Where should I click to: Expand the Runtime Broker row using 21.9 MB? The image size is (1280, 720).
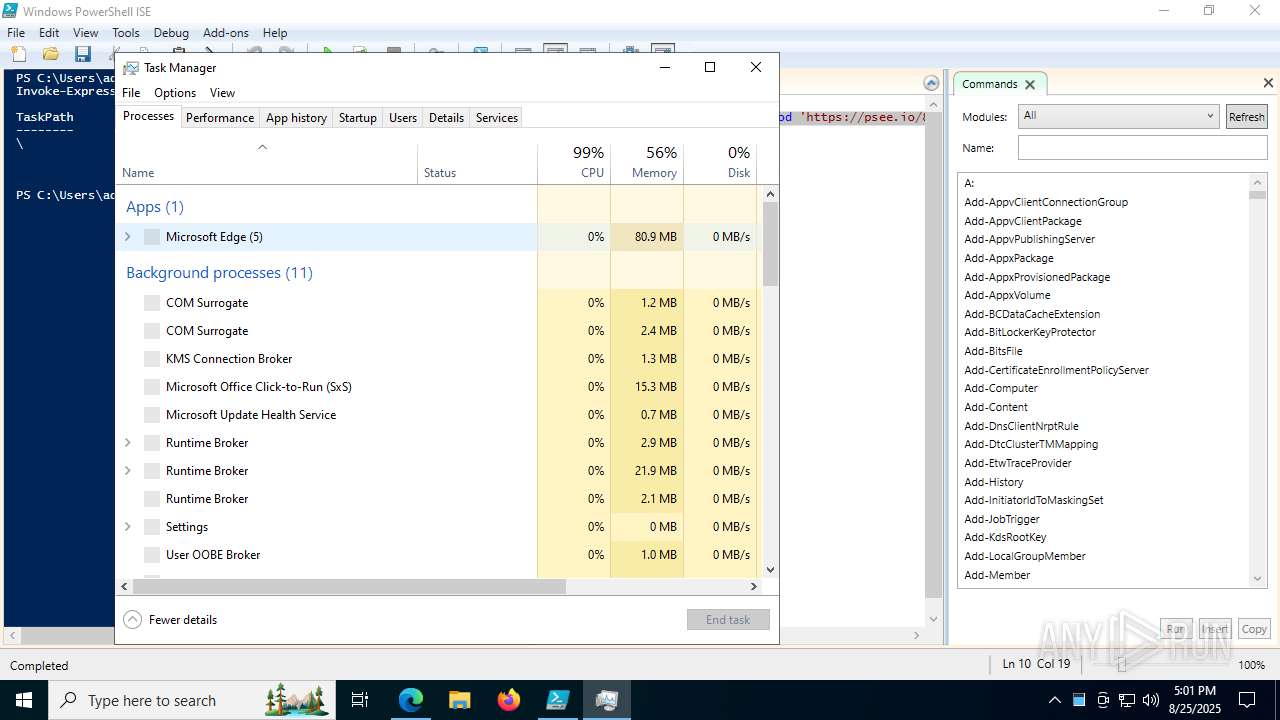(x=127, y=471)
